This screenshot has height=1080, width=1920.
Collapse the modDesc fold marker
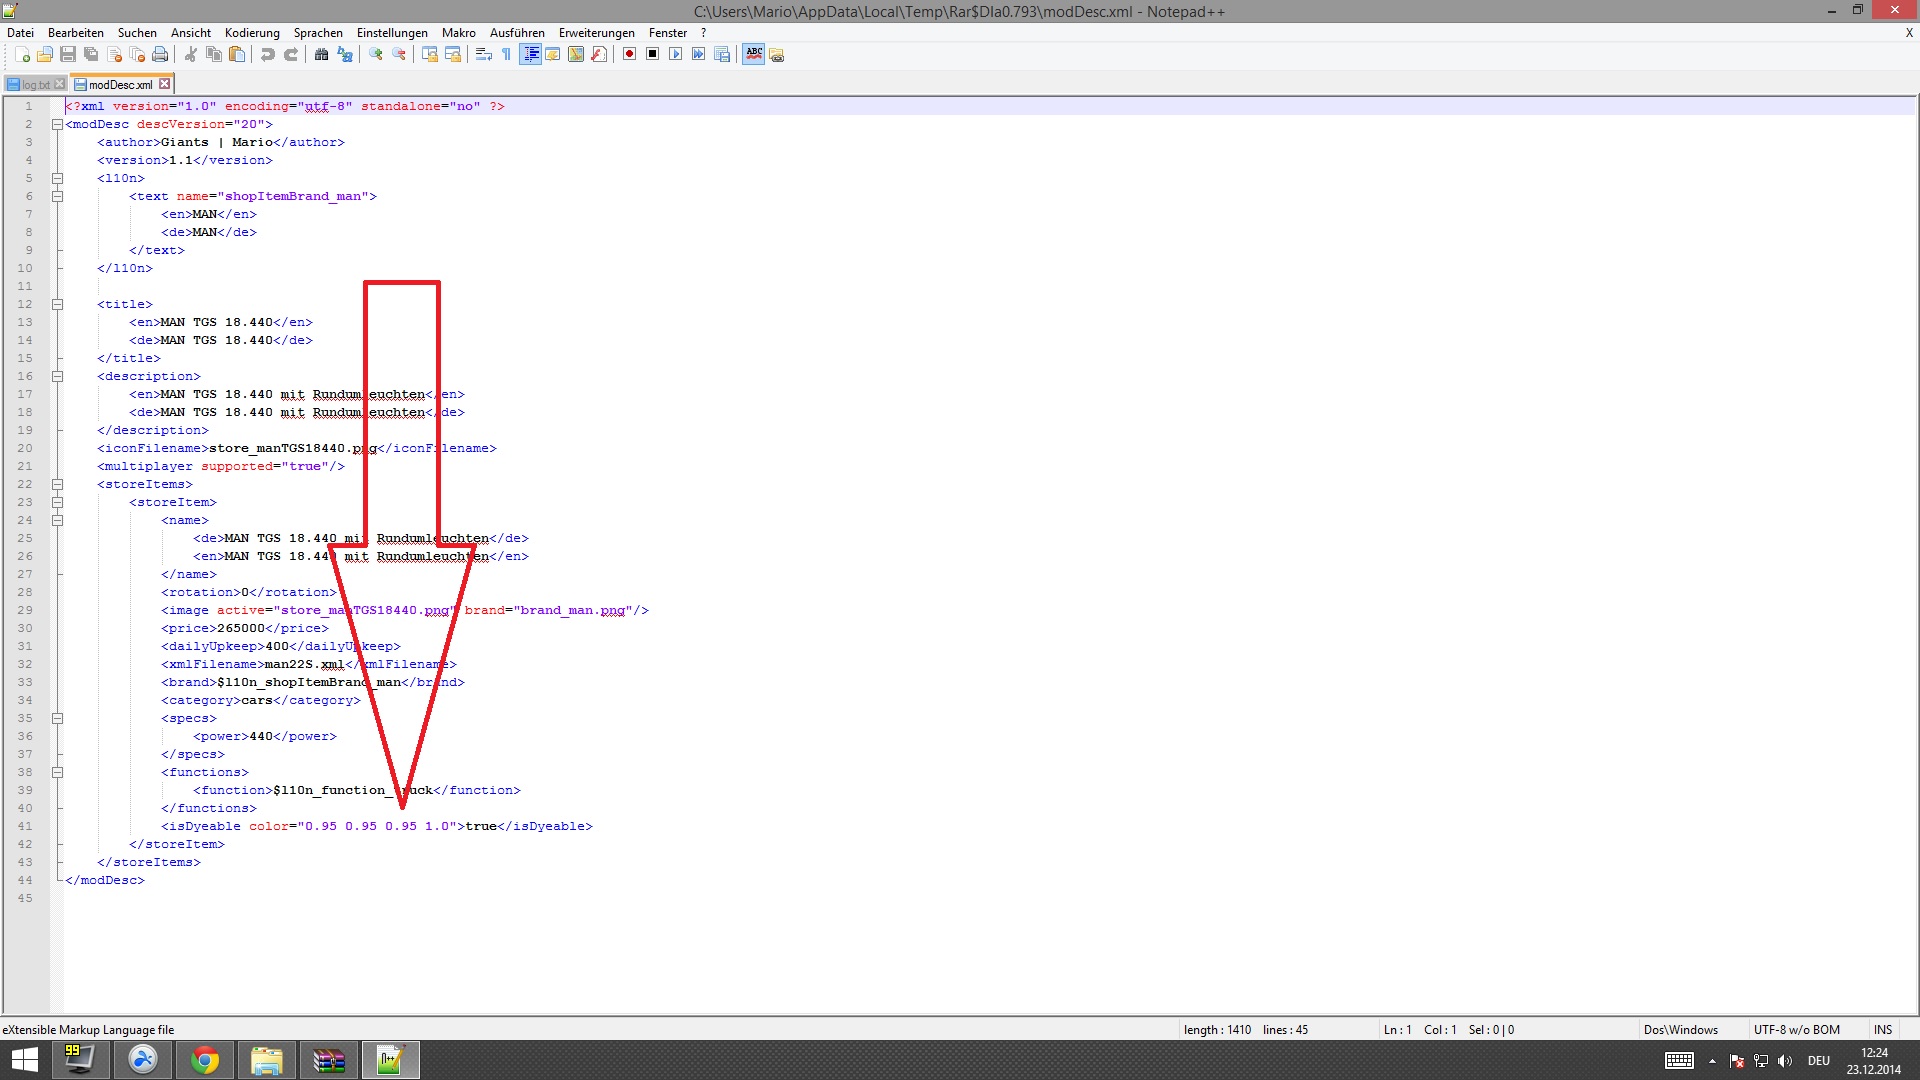pos(57,124)
